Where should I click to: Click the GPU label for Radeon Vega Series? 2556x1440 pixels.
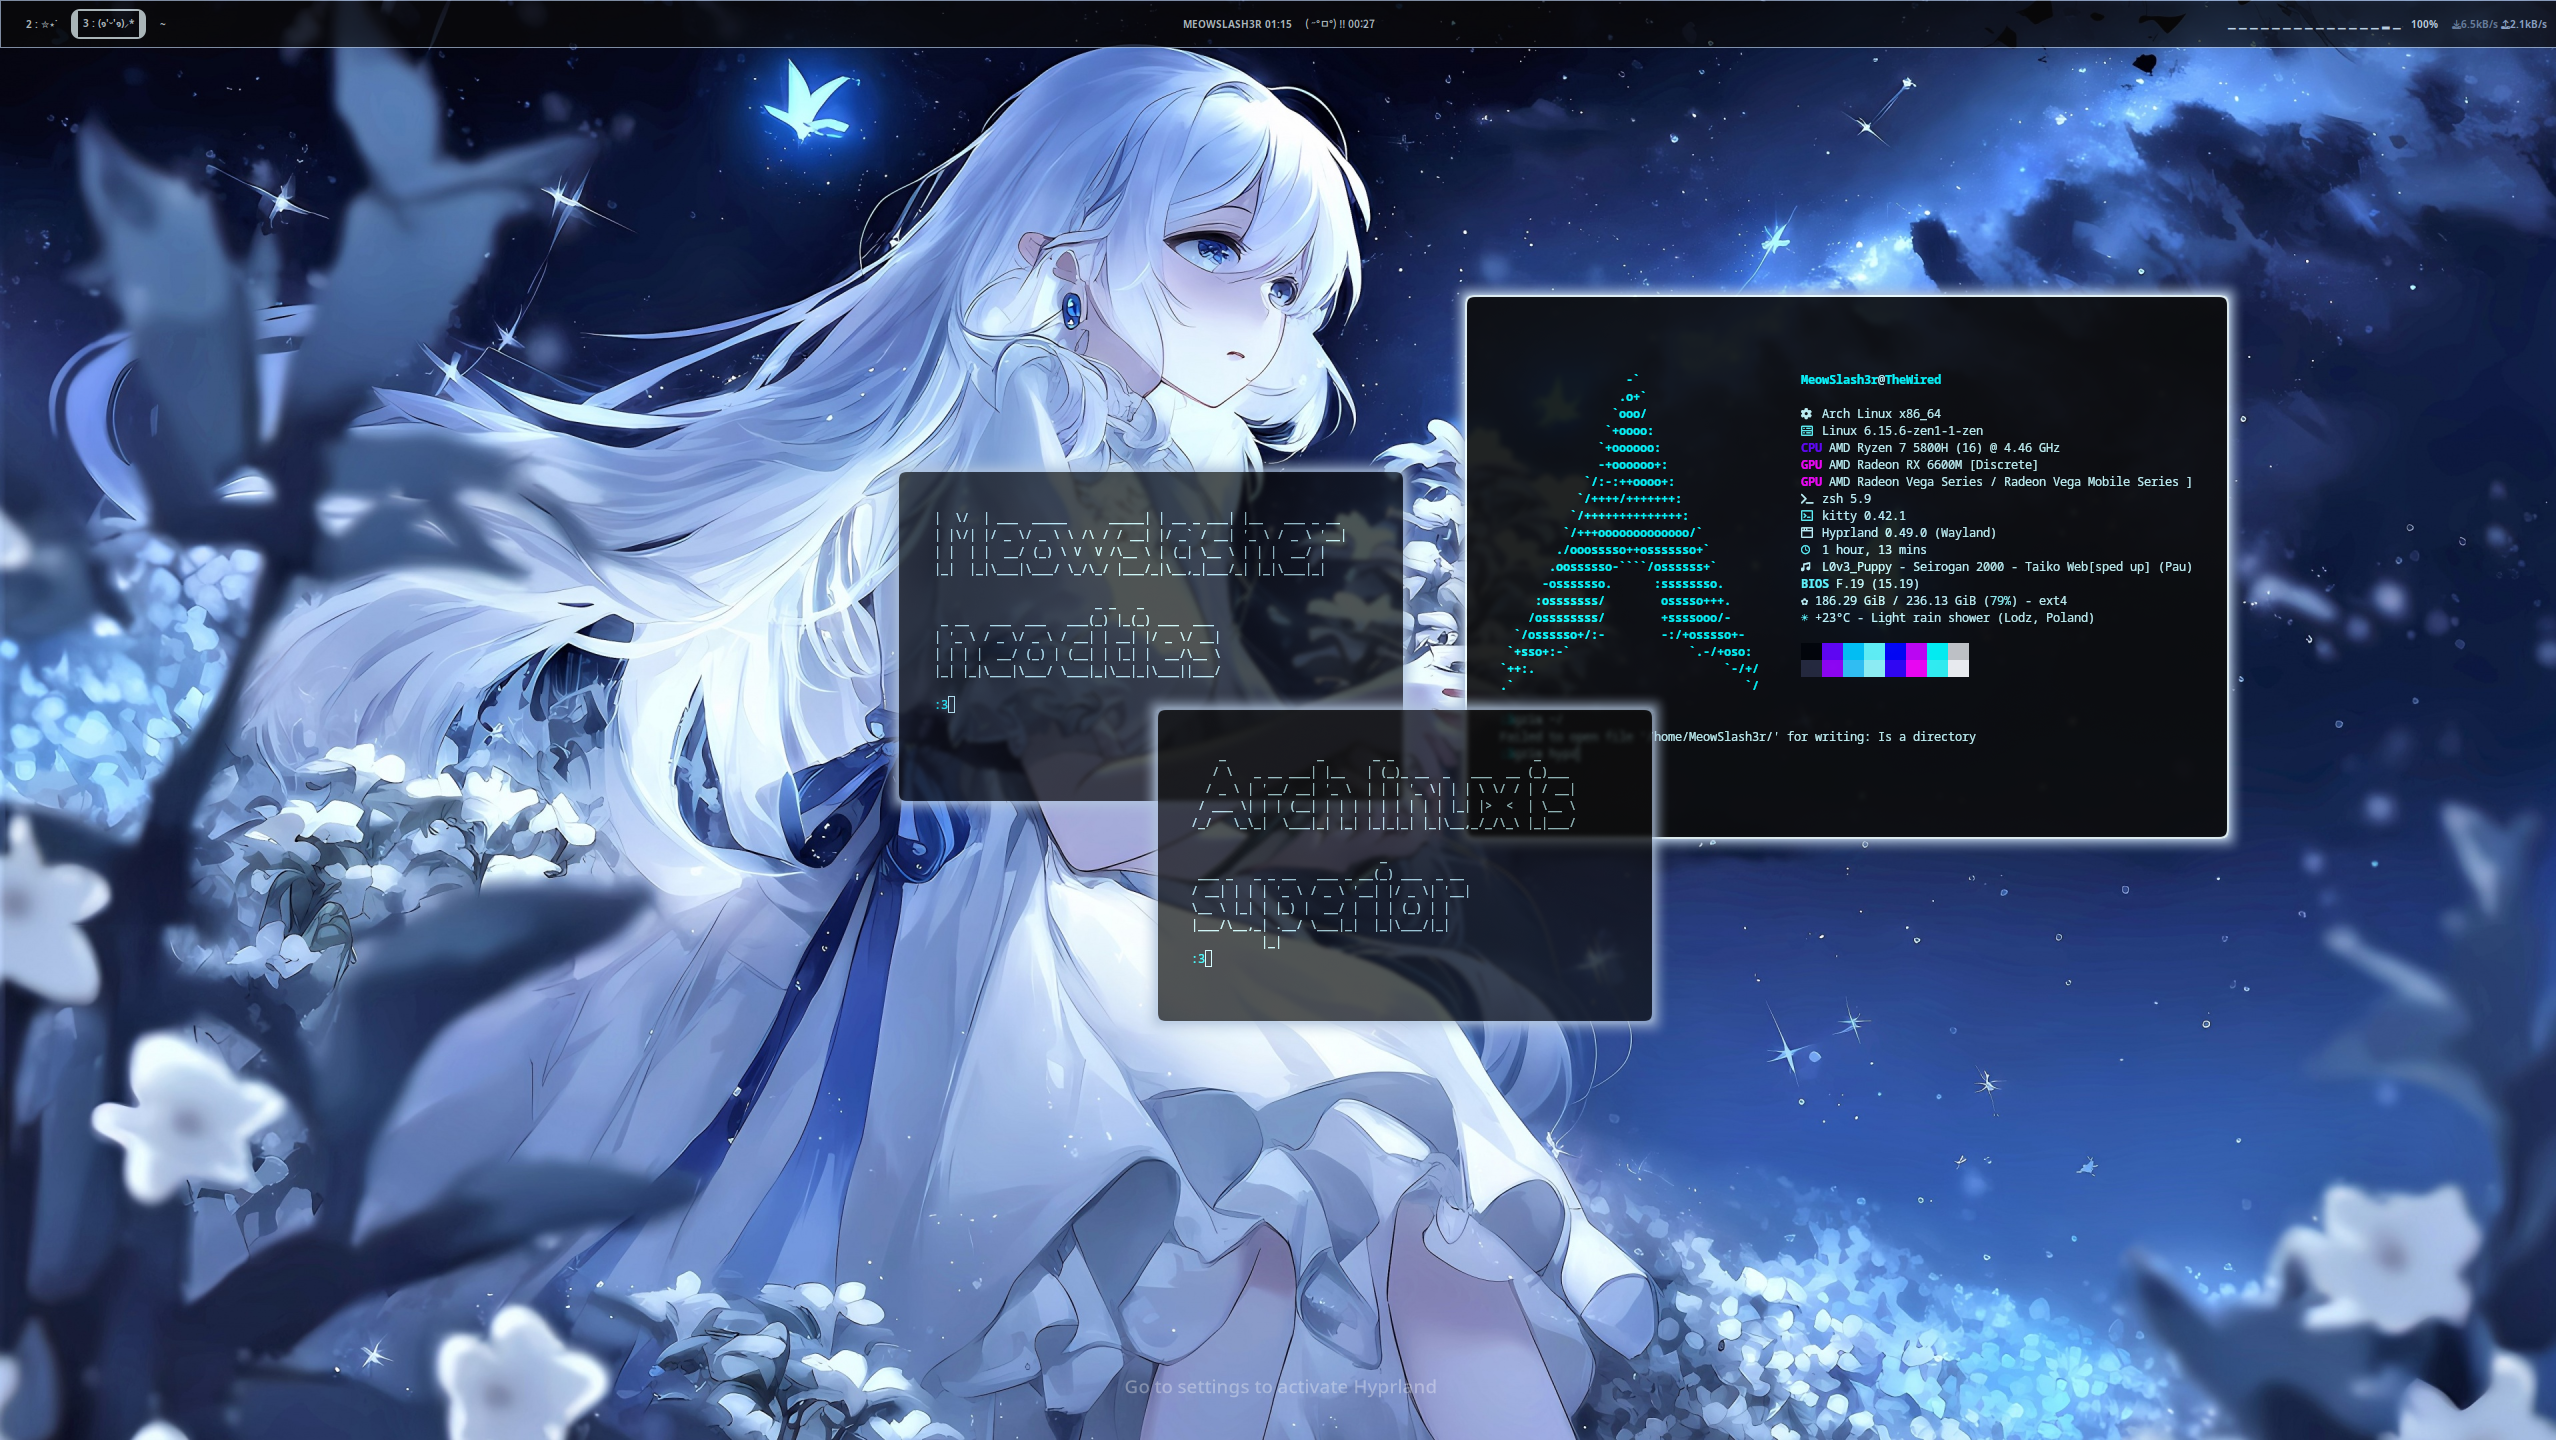coord(1811,481)
